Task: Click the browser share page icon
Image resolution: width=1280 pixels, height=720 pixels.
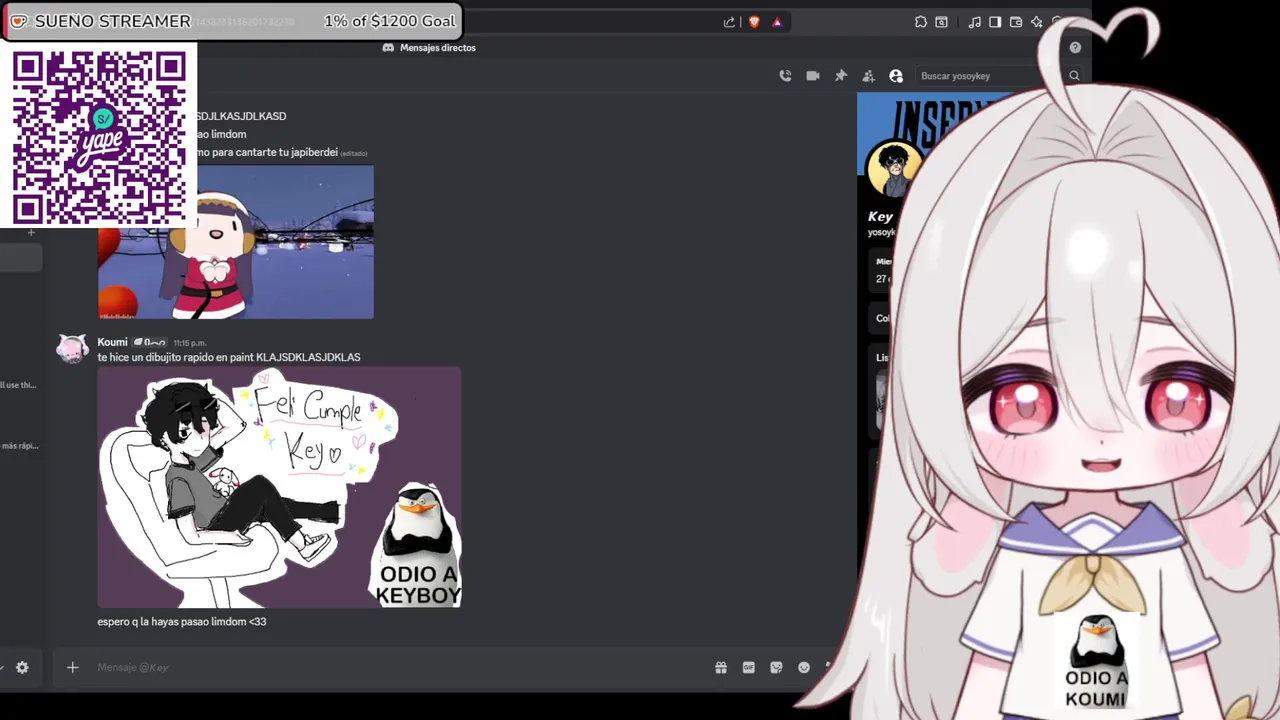Action: (x=729, y=22)
